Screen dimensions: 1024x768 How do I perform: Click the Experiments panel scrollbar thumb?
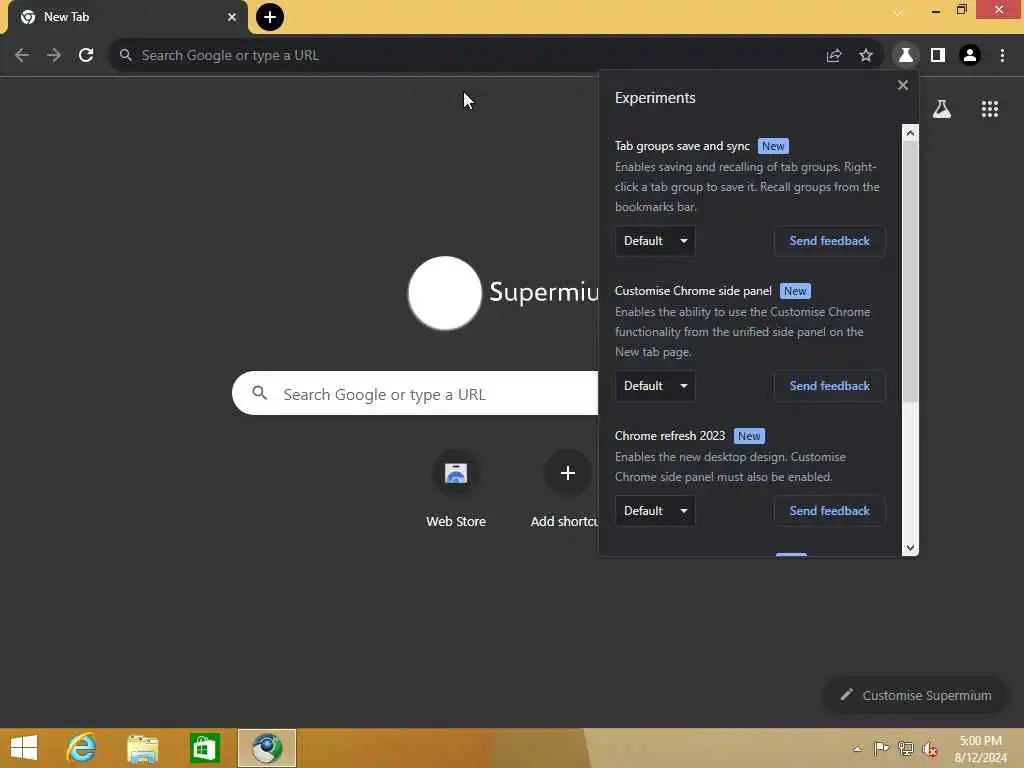[910, 272]
